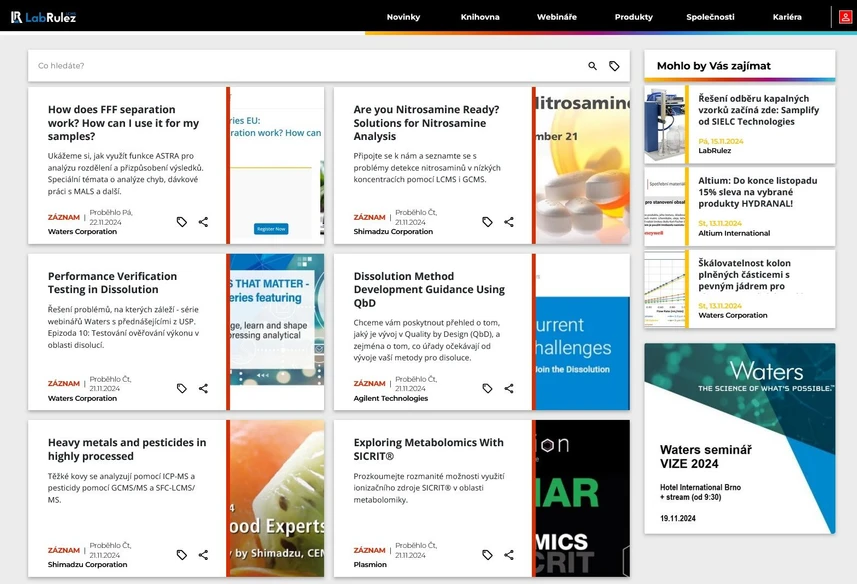Click 'Waters Corporation' under FFF separation card

[83, 232]
